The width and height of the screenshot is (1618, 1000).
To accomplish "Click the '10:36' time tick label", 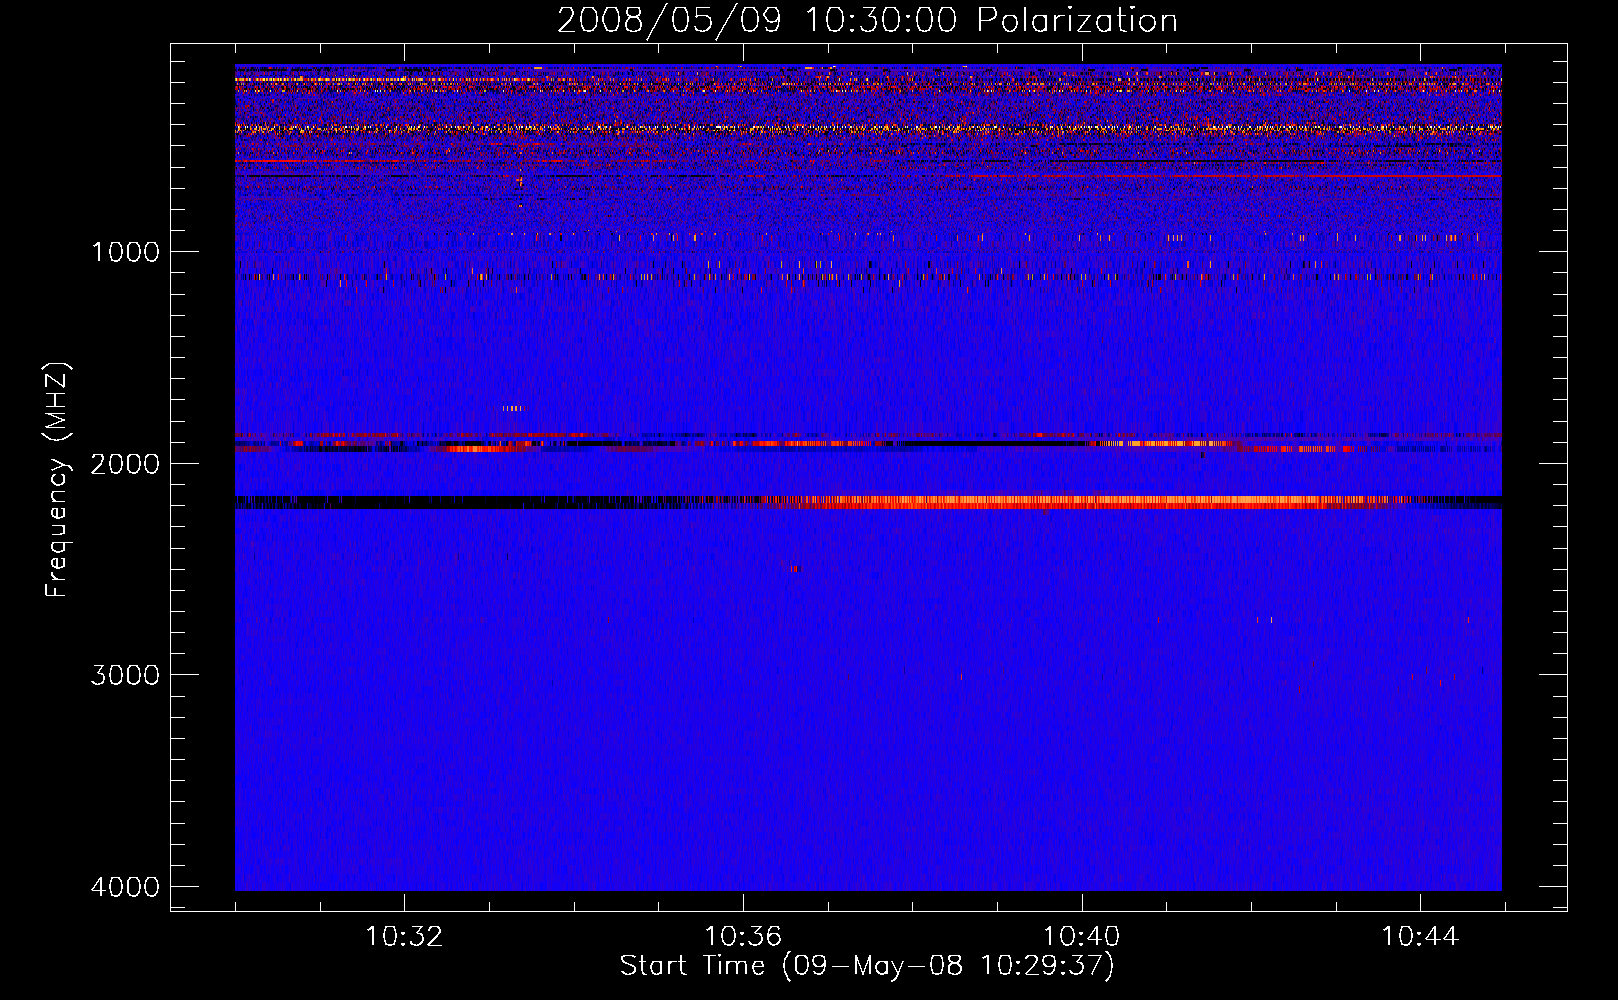I will [x=743, y=937].
